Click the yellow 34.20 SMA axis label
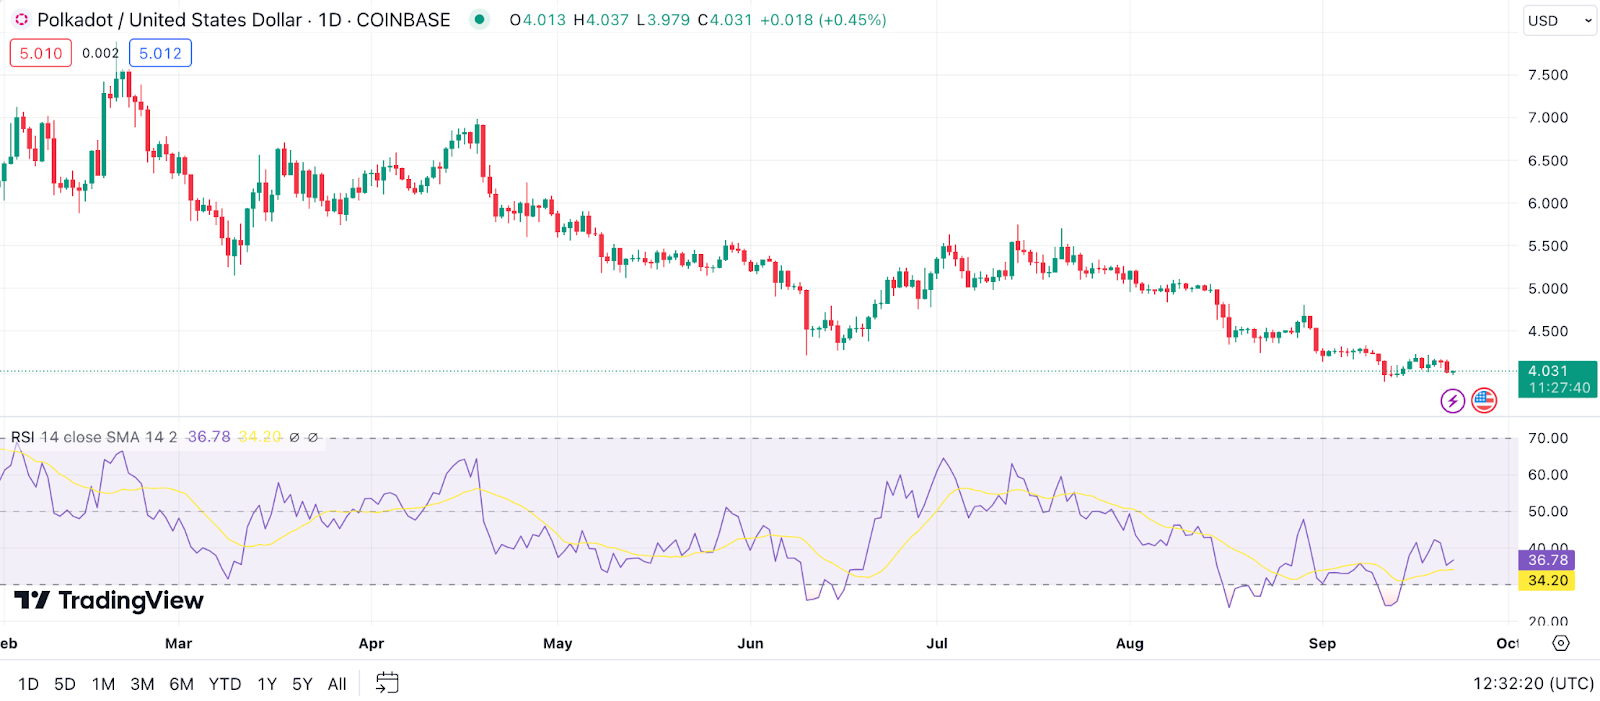The image size is (1600, 701). pos(1547,580)
